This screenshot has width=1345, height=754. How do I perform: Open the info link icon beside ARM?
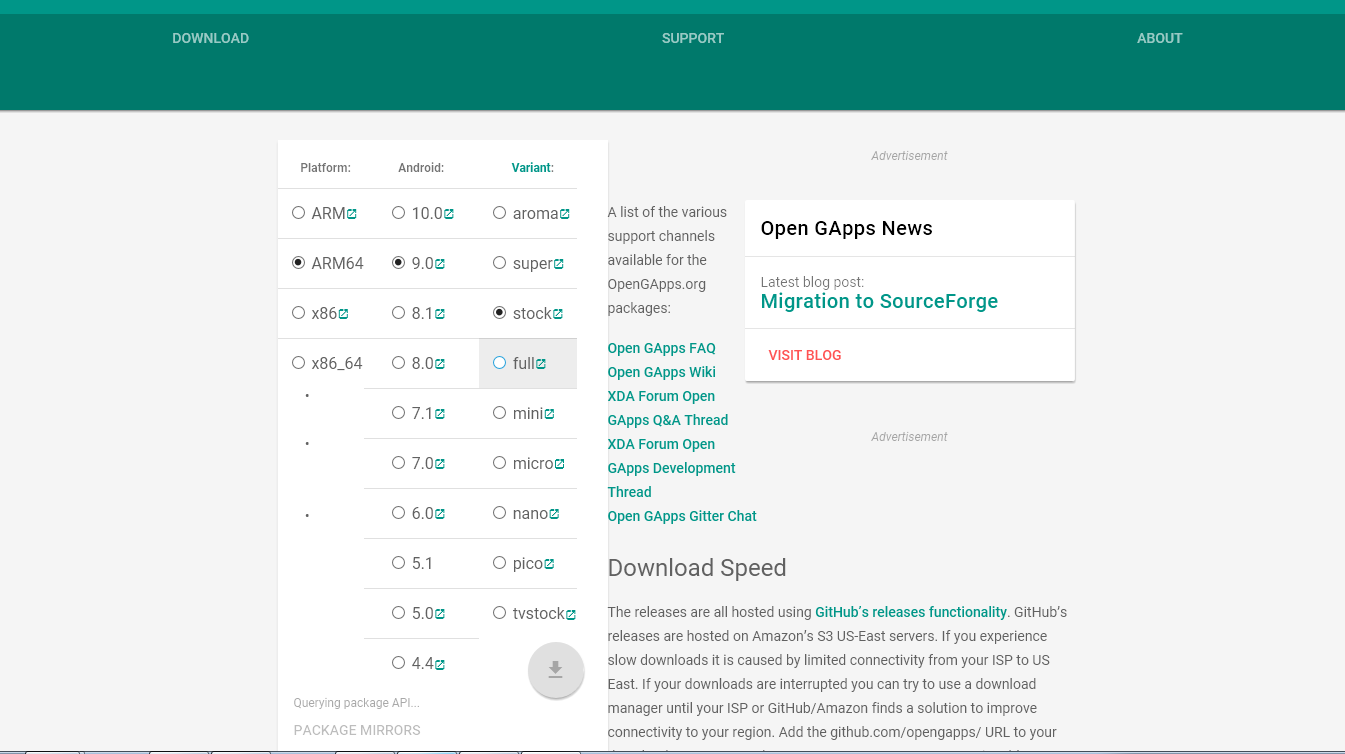(352, 214)
